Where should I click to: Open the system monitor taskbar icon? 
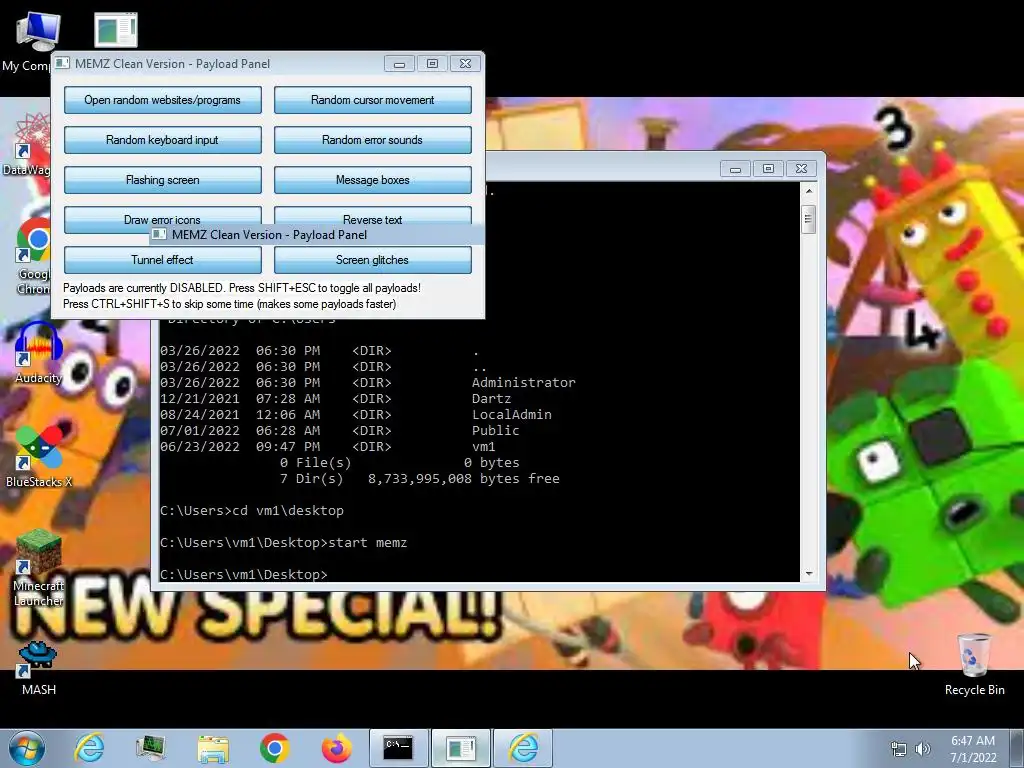click(x=150, y=748)
